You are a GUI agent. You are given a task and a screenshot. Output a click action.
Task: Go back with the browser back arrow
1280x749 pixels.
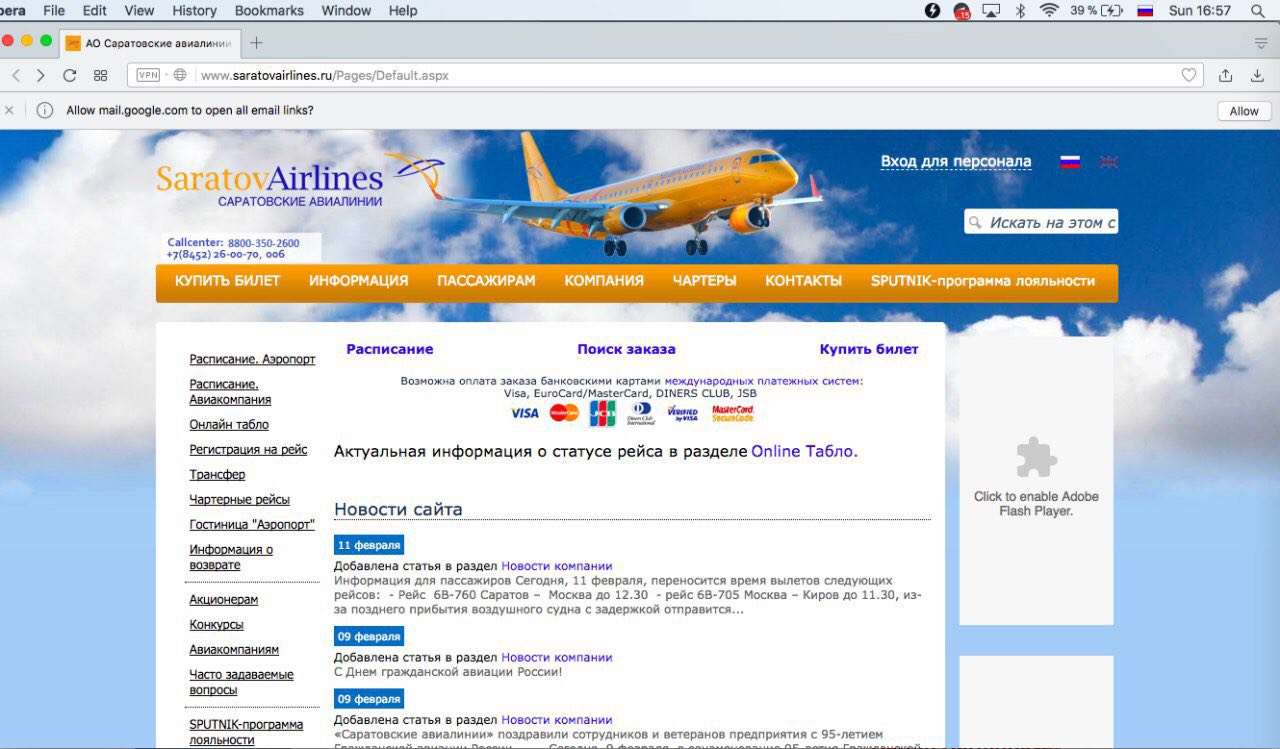pyautogui.click(x=15, y=75)
